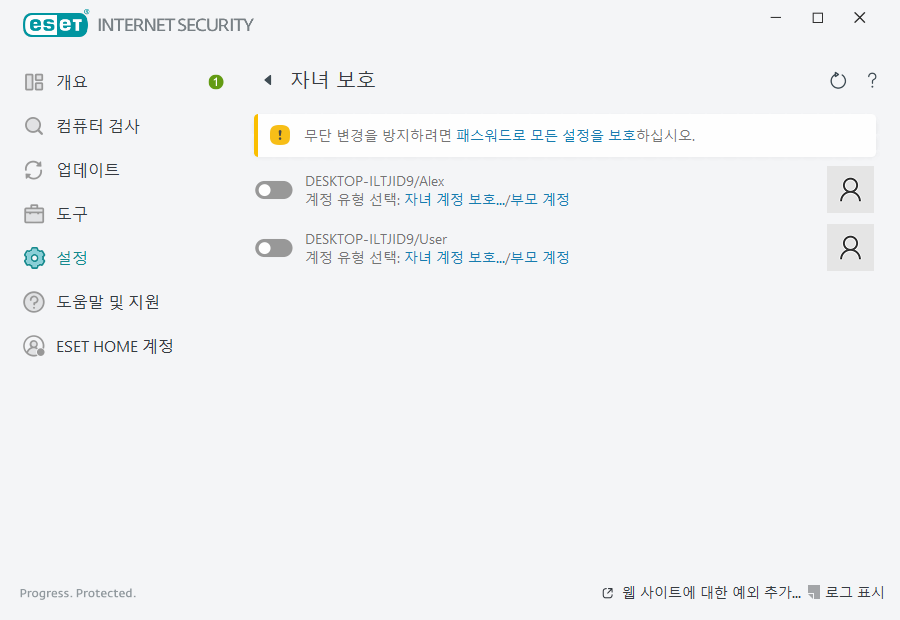Open the 컴퓨터 검사 sidebar menu item
900x620 pixels.
point(98,126)
